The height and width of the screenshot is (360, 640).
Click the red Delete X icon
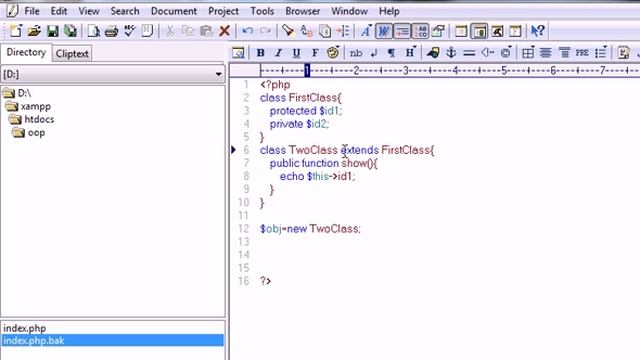pos(224,31)
